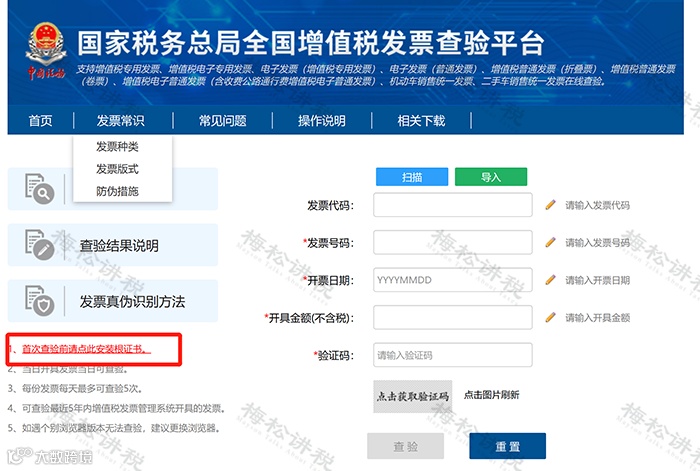700x471 pixels.
Task: Click the blue 扫描 button
Action: pyautogui.click(x=412, y=177)
